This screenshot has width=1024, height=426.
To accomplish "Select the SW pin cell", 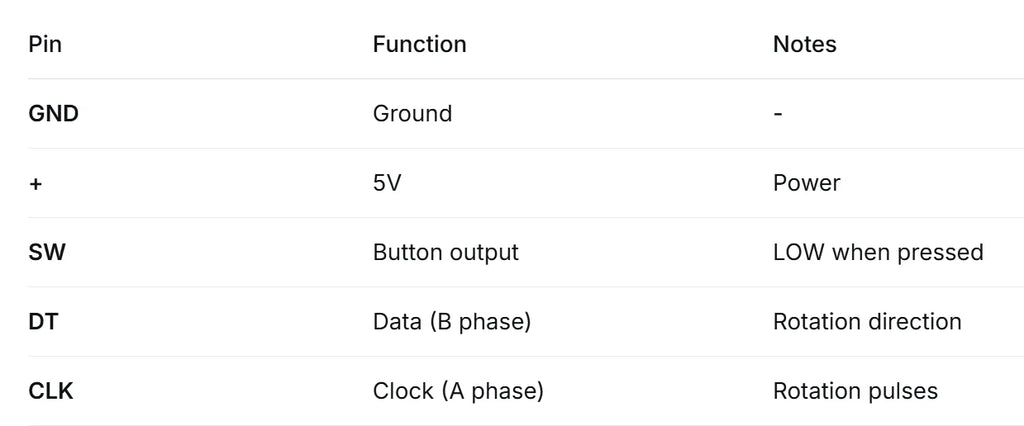I will [x=47, y=252].
